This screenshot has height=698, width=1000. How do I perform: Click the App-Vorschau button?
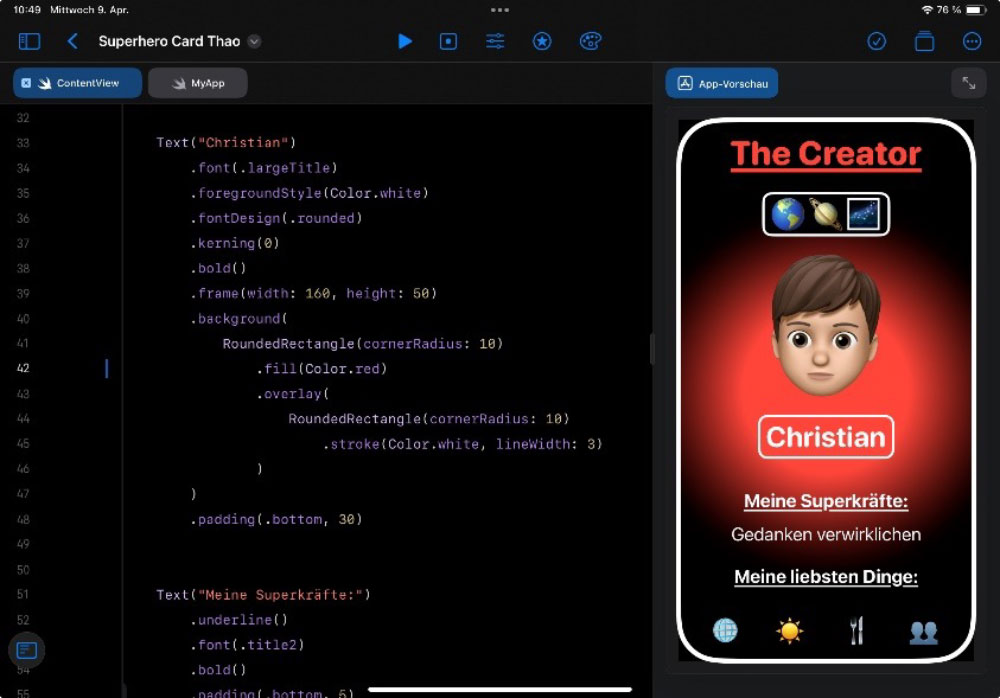(x=722, y=84)
